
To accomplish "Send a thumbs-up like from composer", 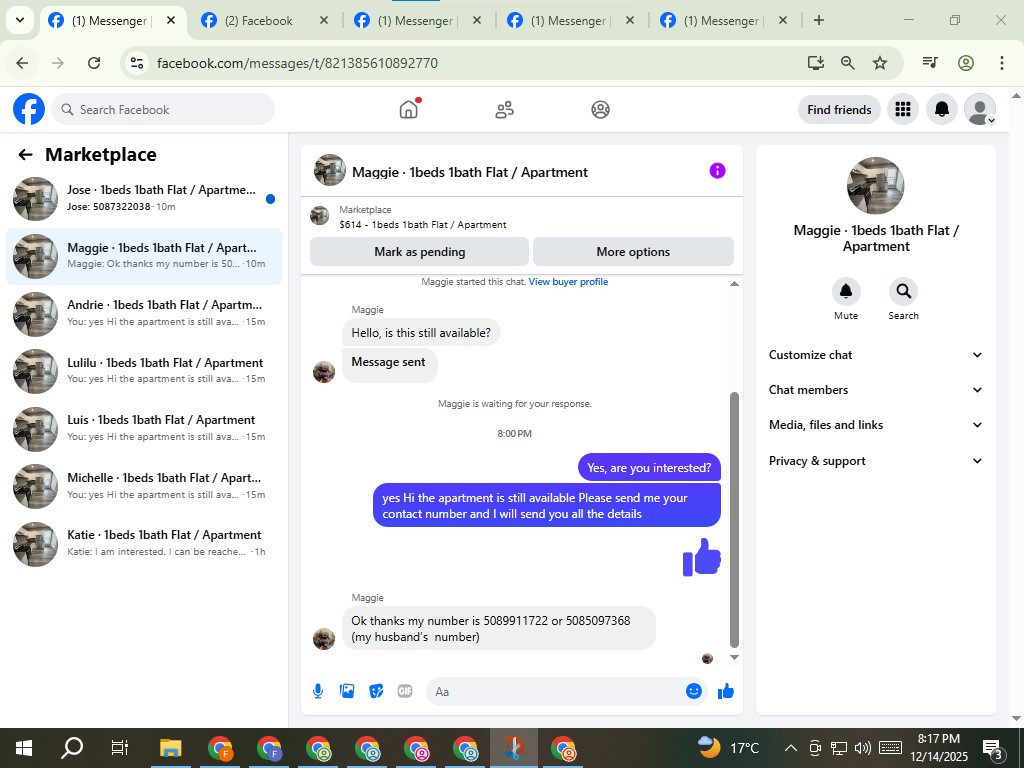I will click(x=726, y=691).
